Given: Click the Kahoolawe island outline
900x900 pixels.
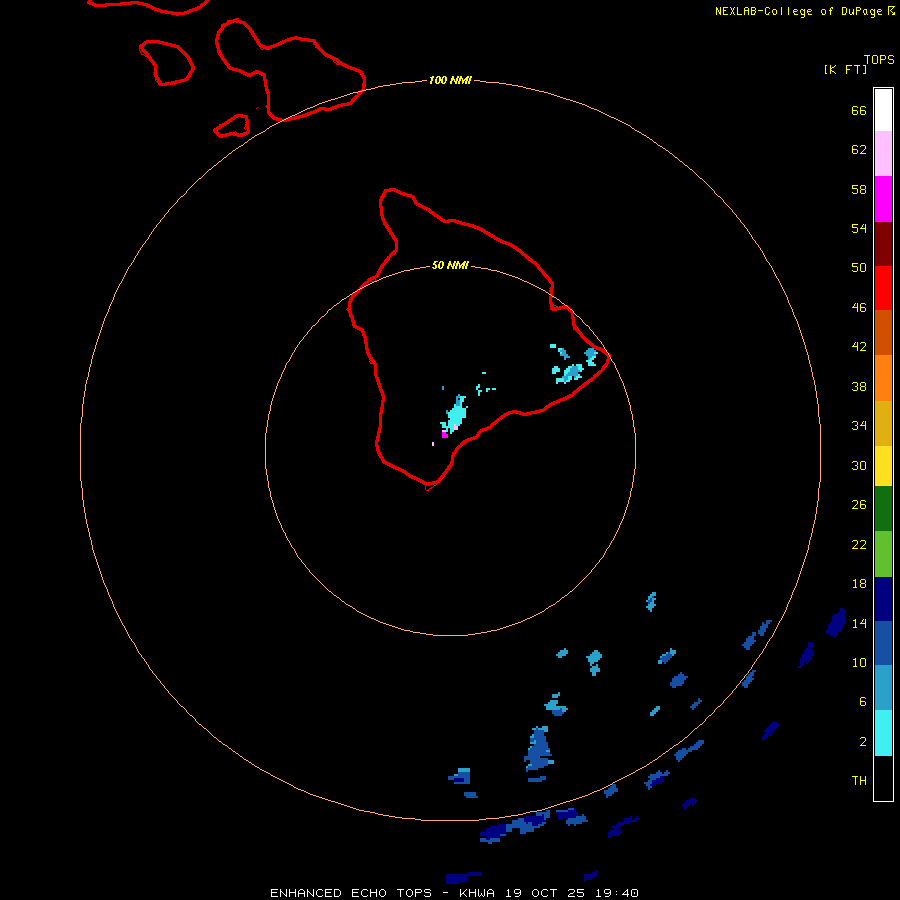Looking at the screenshot, I should [x=232, y=126].
